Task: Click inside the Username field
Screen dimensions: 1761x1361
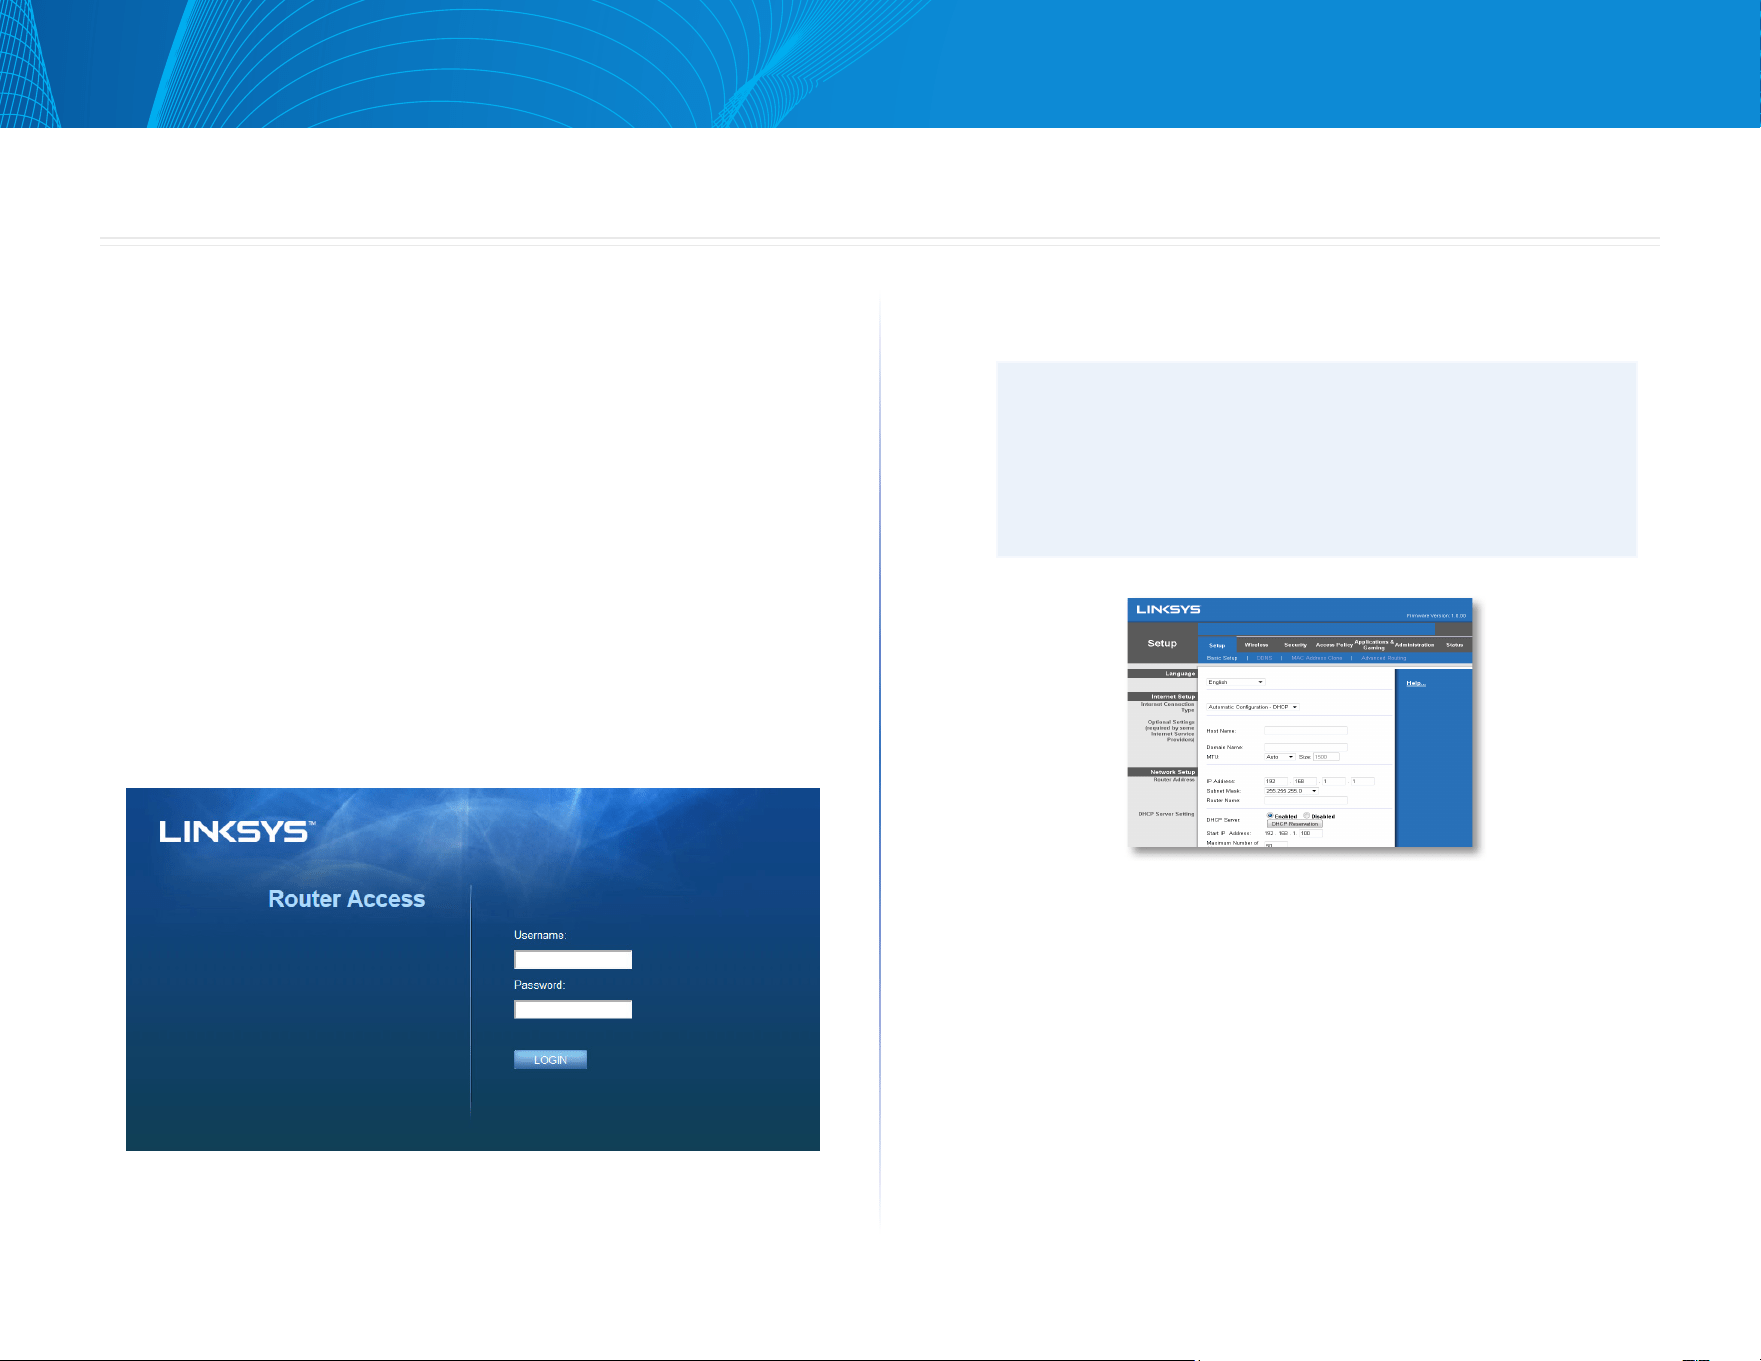Action: [x=573, y=960]
